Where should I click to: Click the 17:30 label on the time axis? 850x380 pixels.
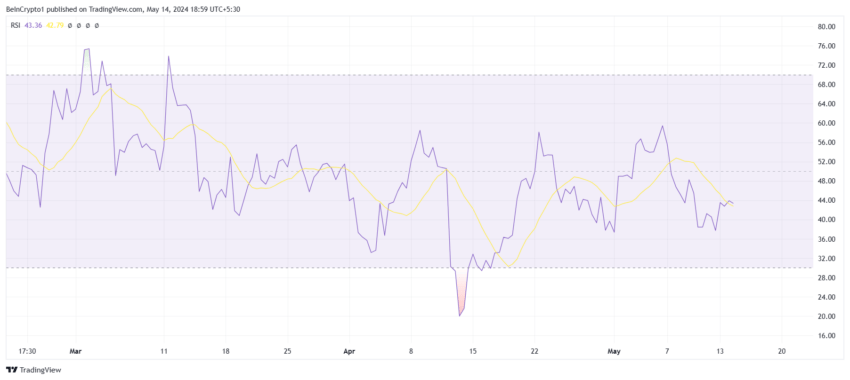coord(27,351)
